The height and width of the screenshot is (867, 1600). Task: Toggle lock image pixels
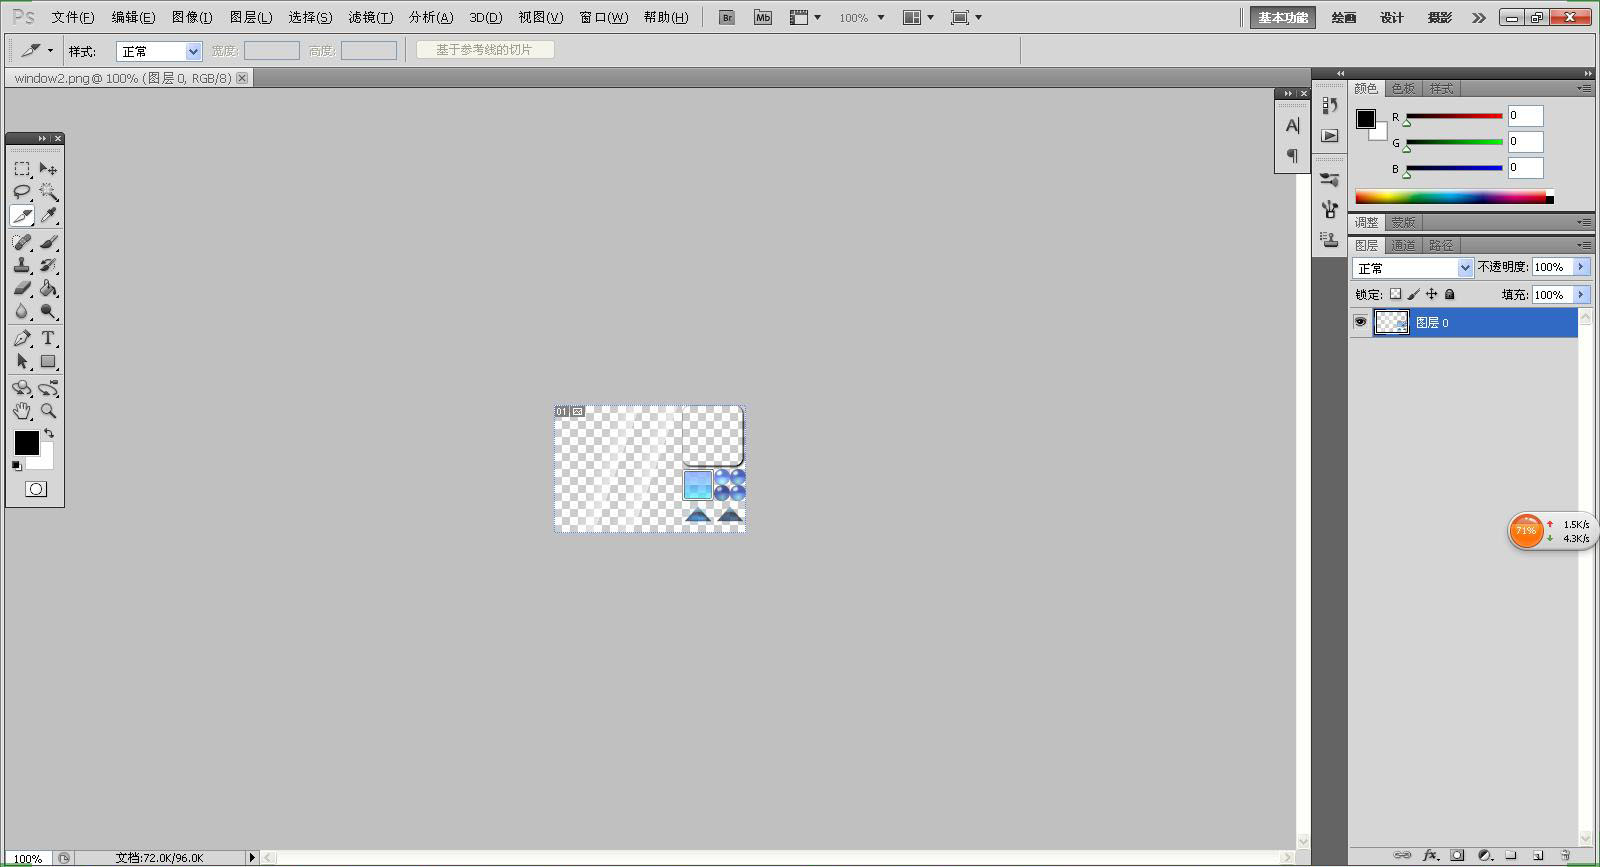coord(1414,294)
